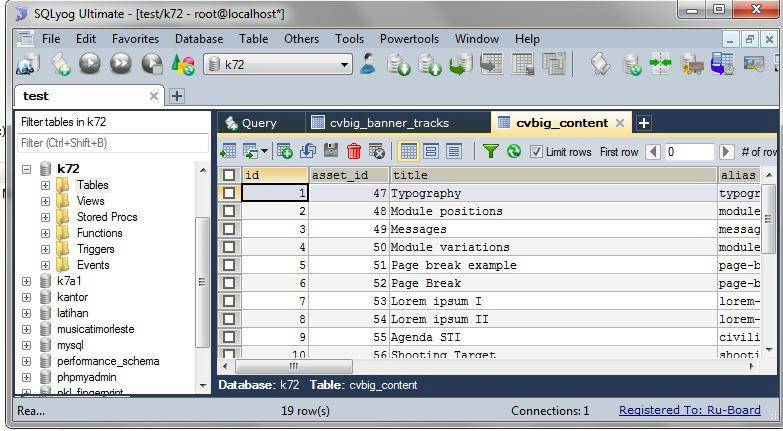783x431 pixels.
Task: Add a new connection tab next to test
Action: pos(177,96)
